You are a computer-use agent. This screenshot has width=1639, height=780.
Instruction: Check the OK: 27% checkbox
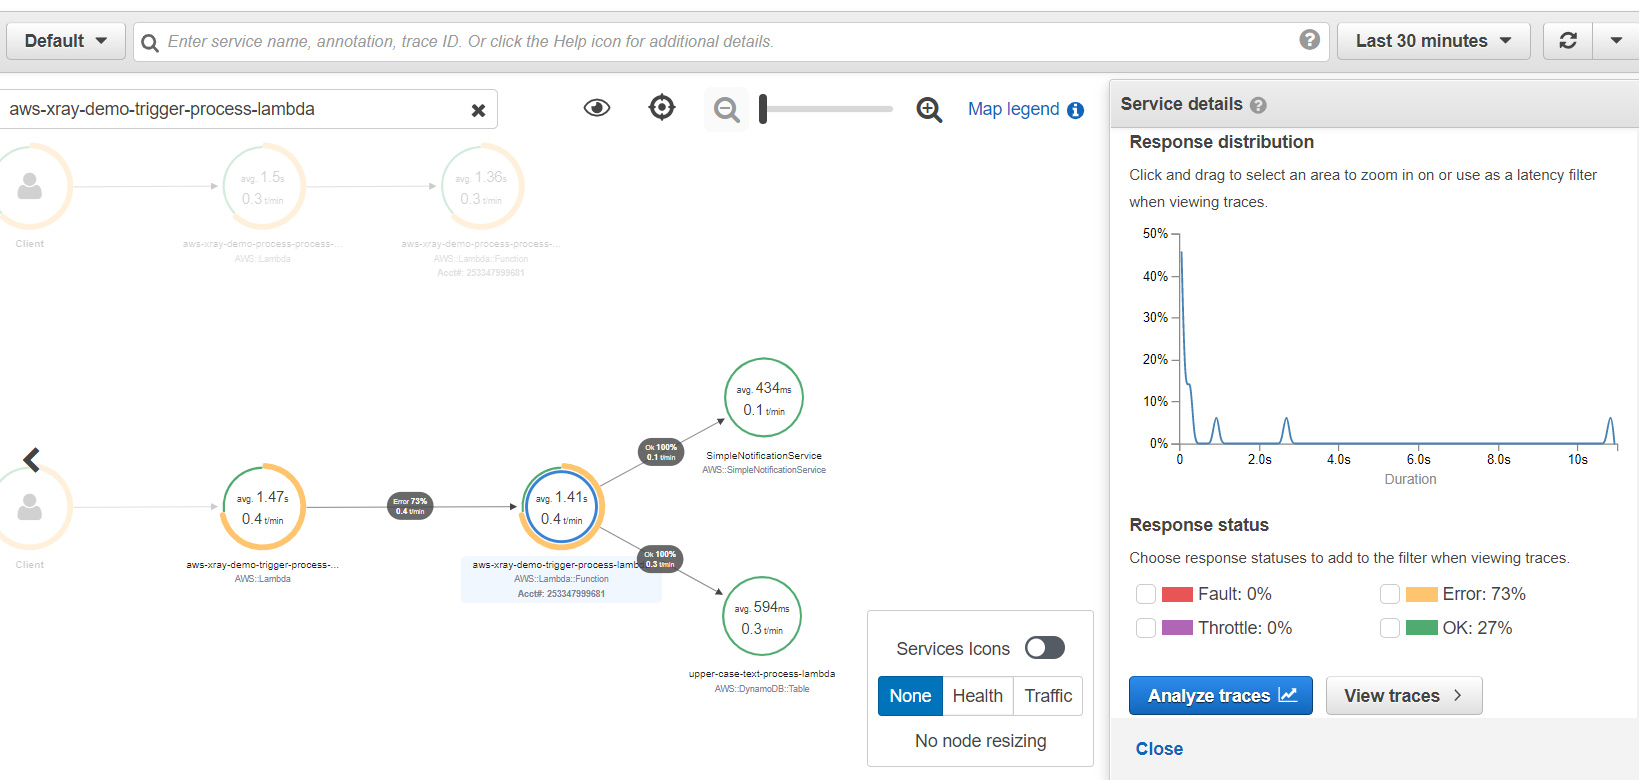tap(1390, 628)
